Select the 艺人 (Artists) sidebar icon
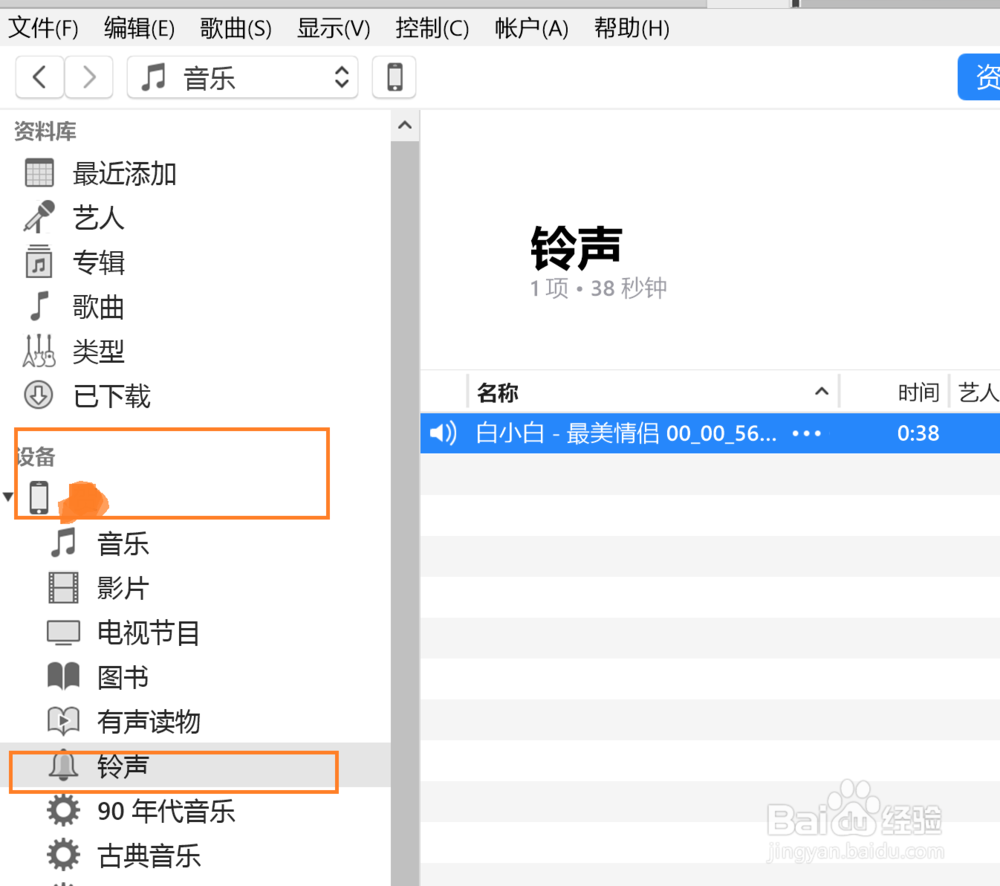 pyautogui.click(x=37, y=217)
